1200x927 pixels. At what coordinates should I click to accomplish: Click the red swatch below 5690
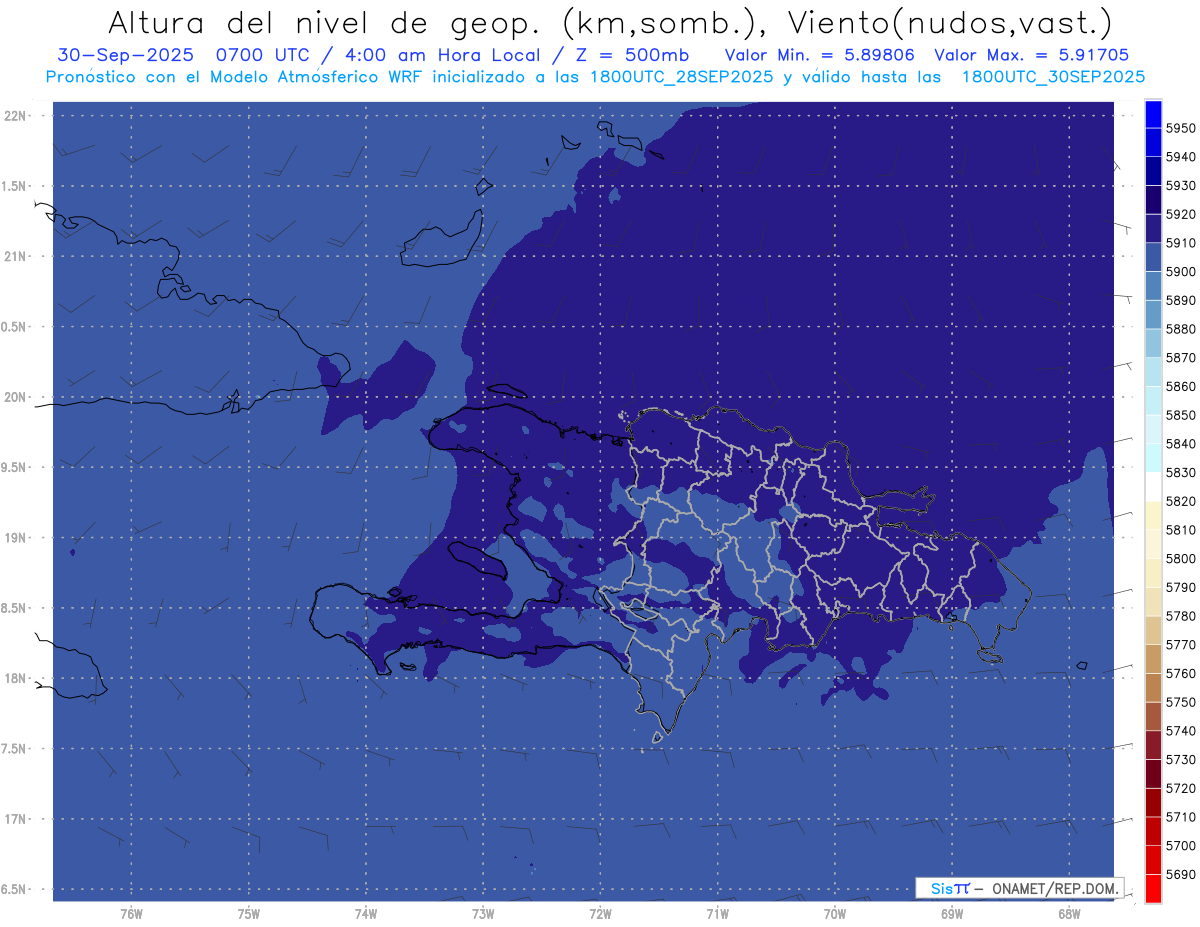click(1153, 888)
